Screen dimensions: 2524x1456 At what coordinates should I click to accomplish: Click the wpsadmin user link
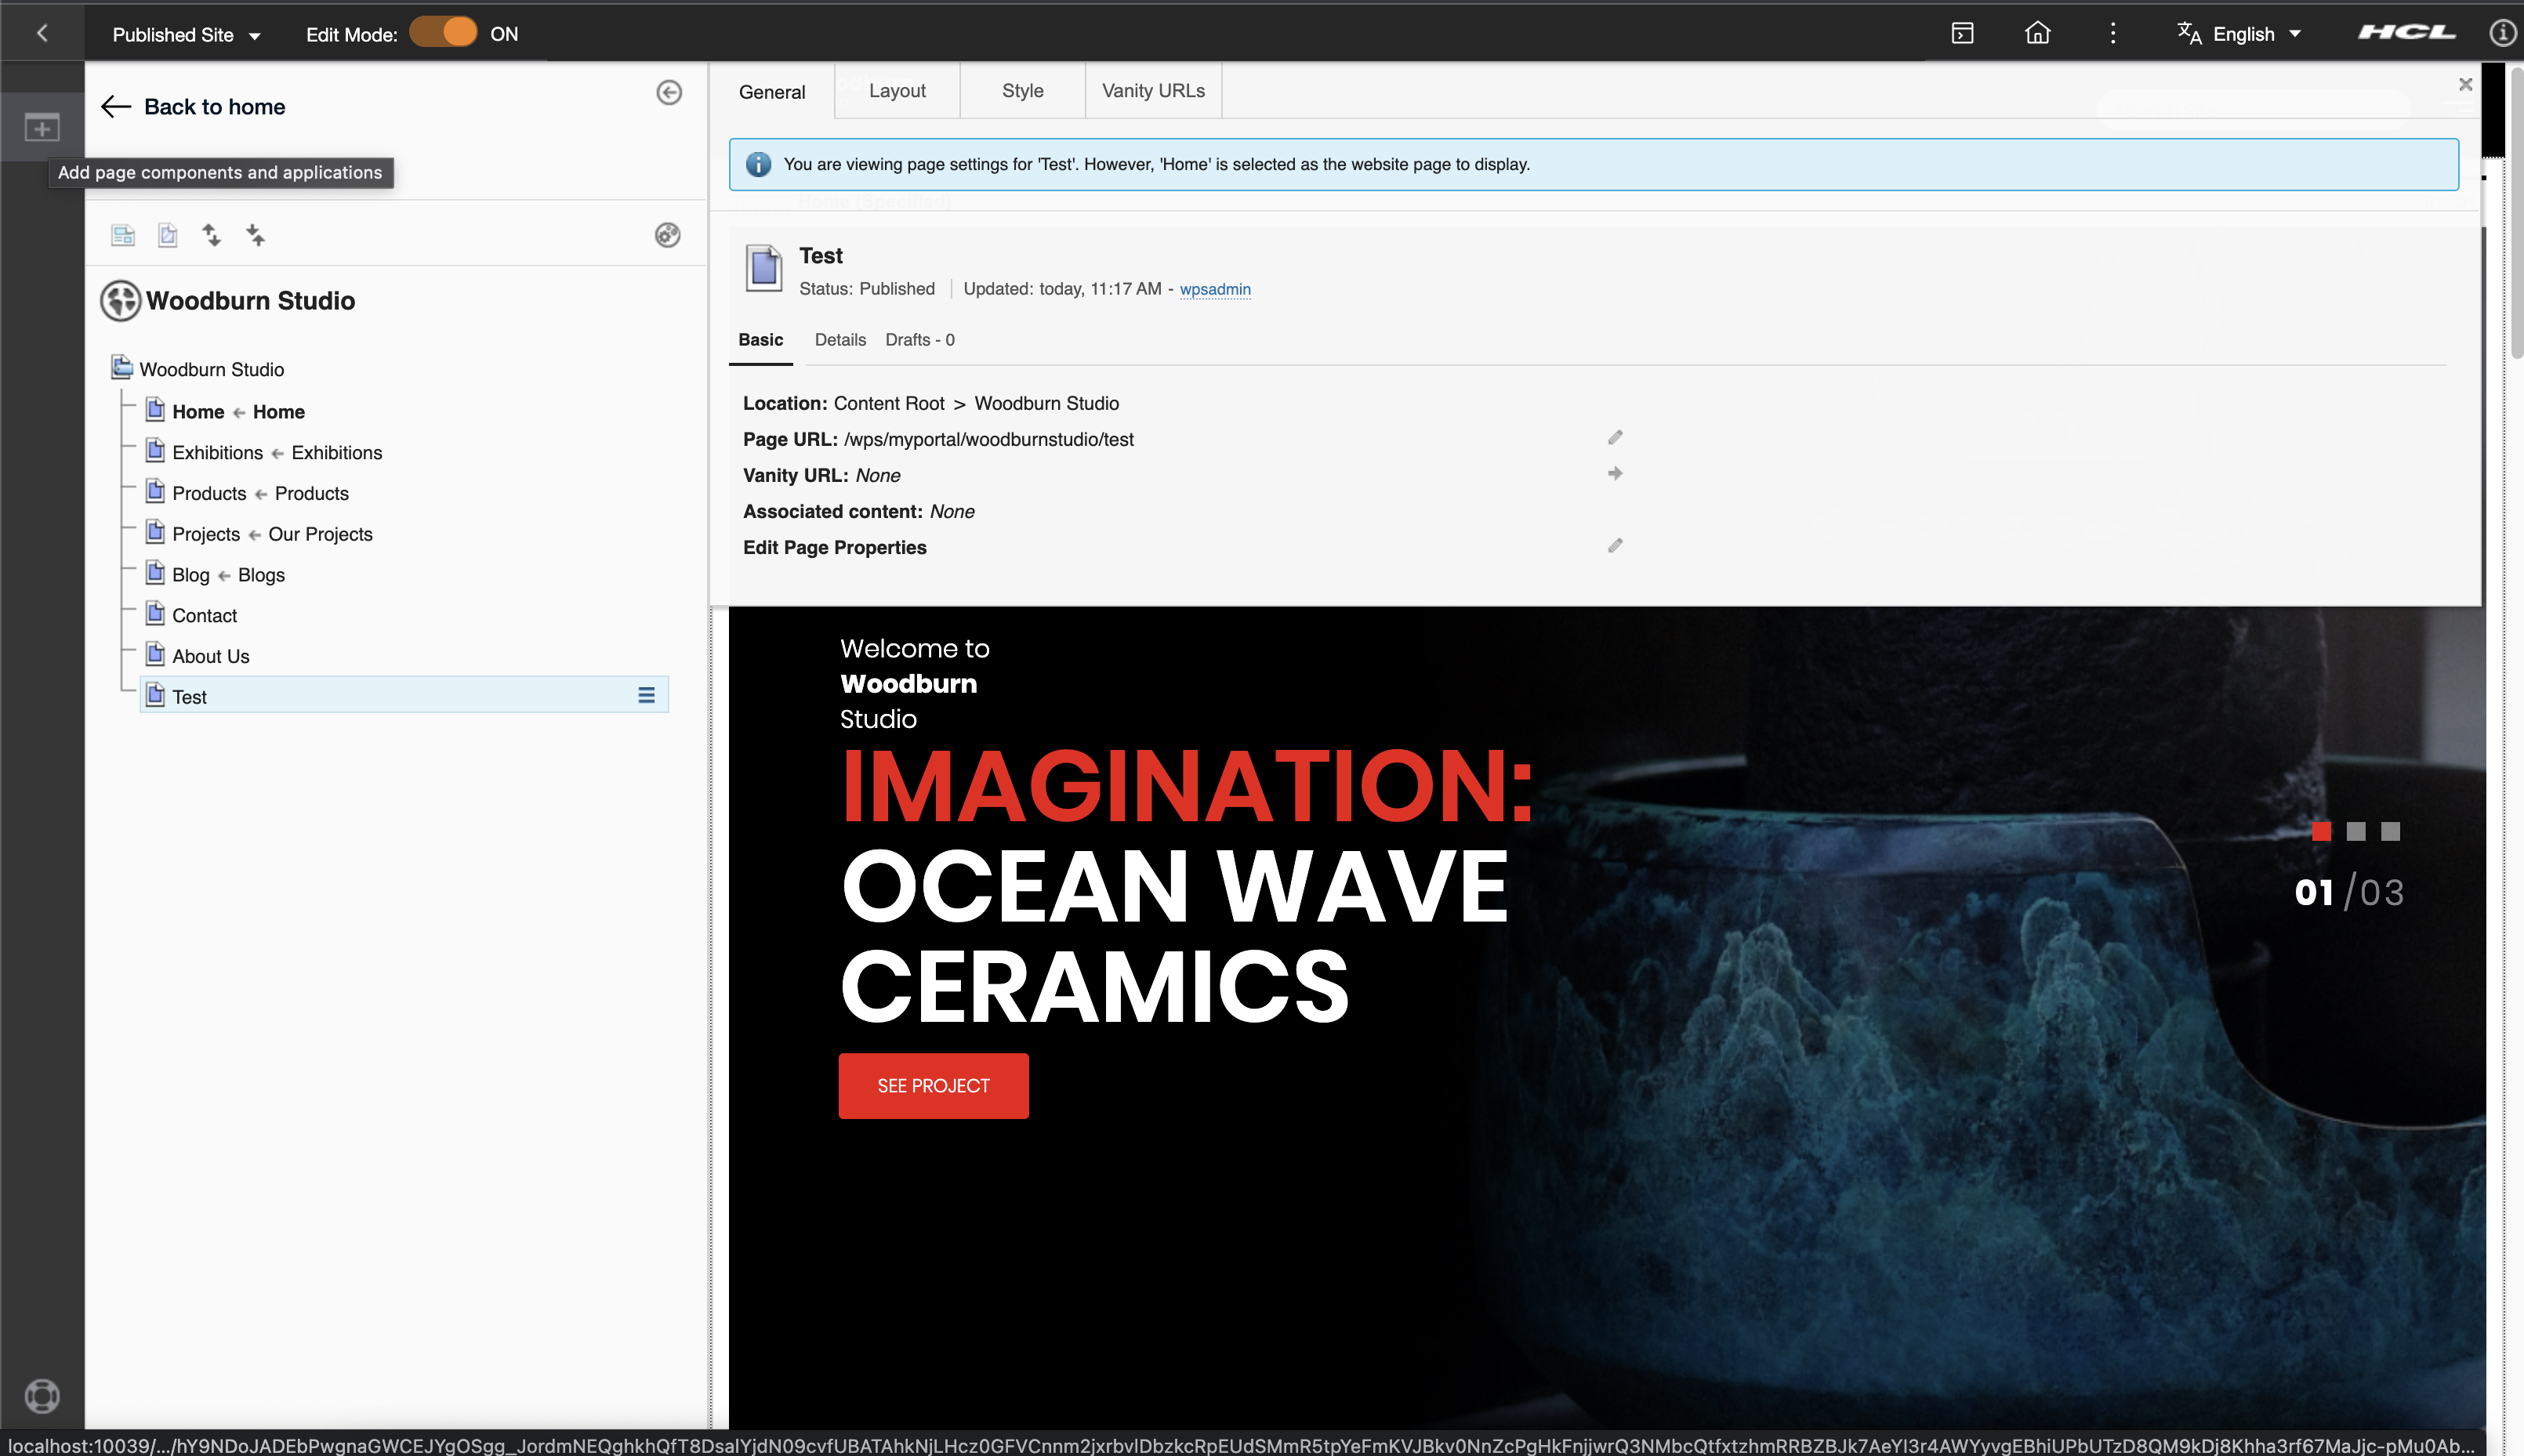coord(1214,289)
